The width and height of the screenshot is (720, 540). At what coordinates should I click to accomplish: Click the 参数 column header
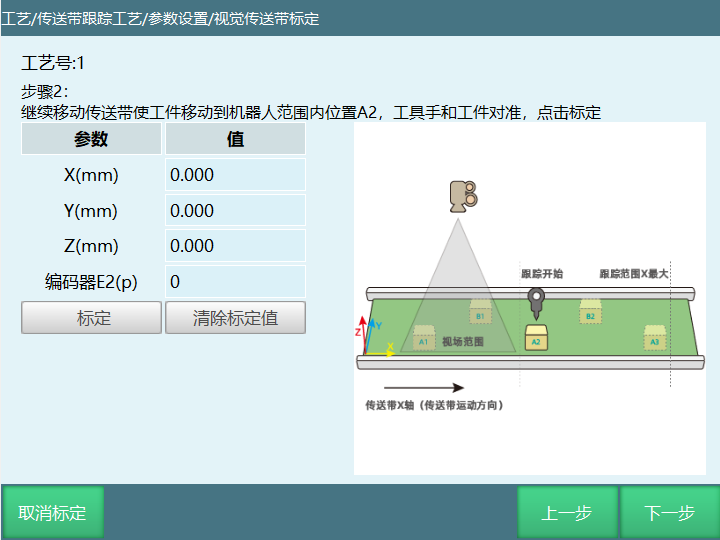click(x=91, y=139)
